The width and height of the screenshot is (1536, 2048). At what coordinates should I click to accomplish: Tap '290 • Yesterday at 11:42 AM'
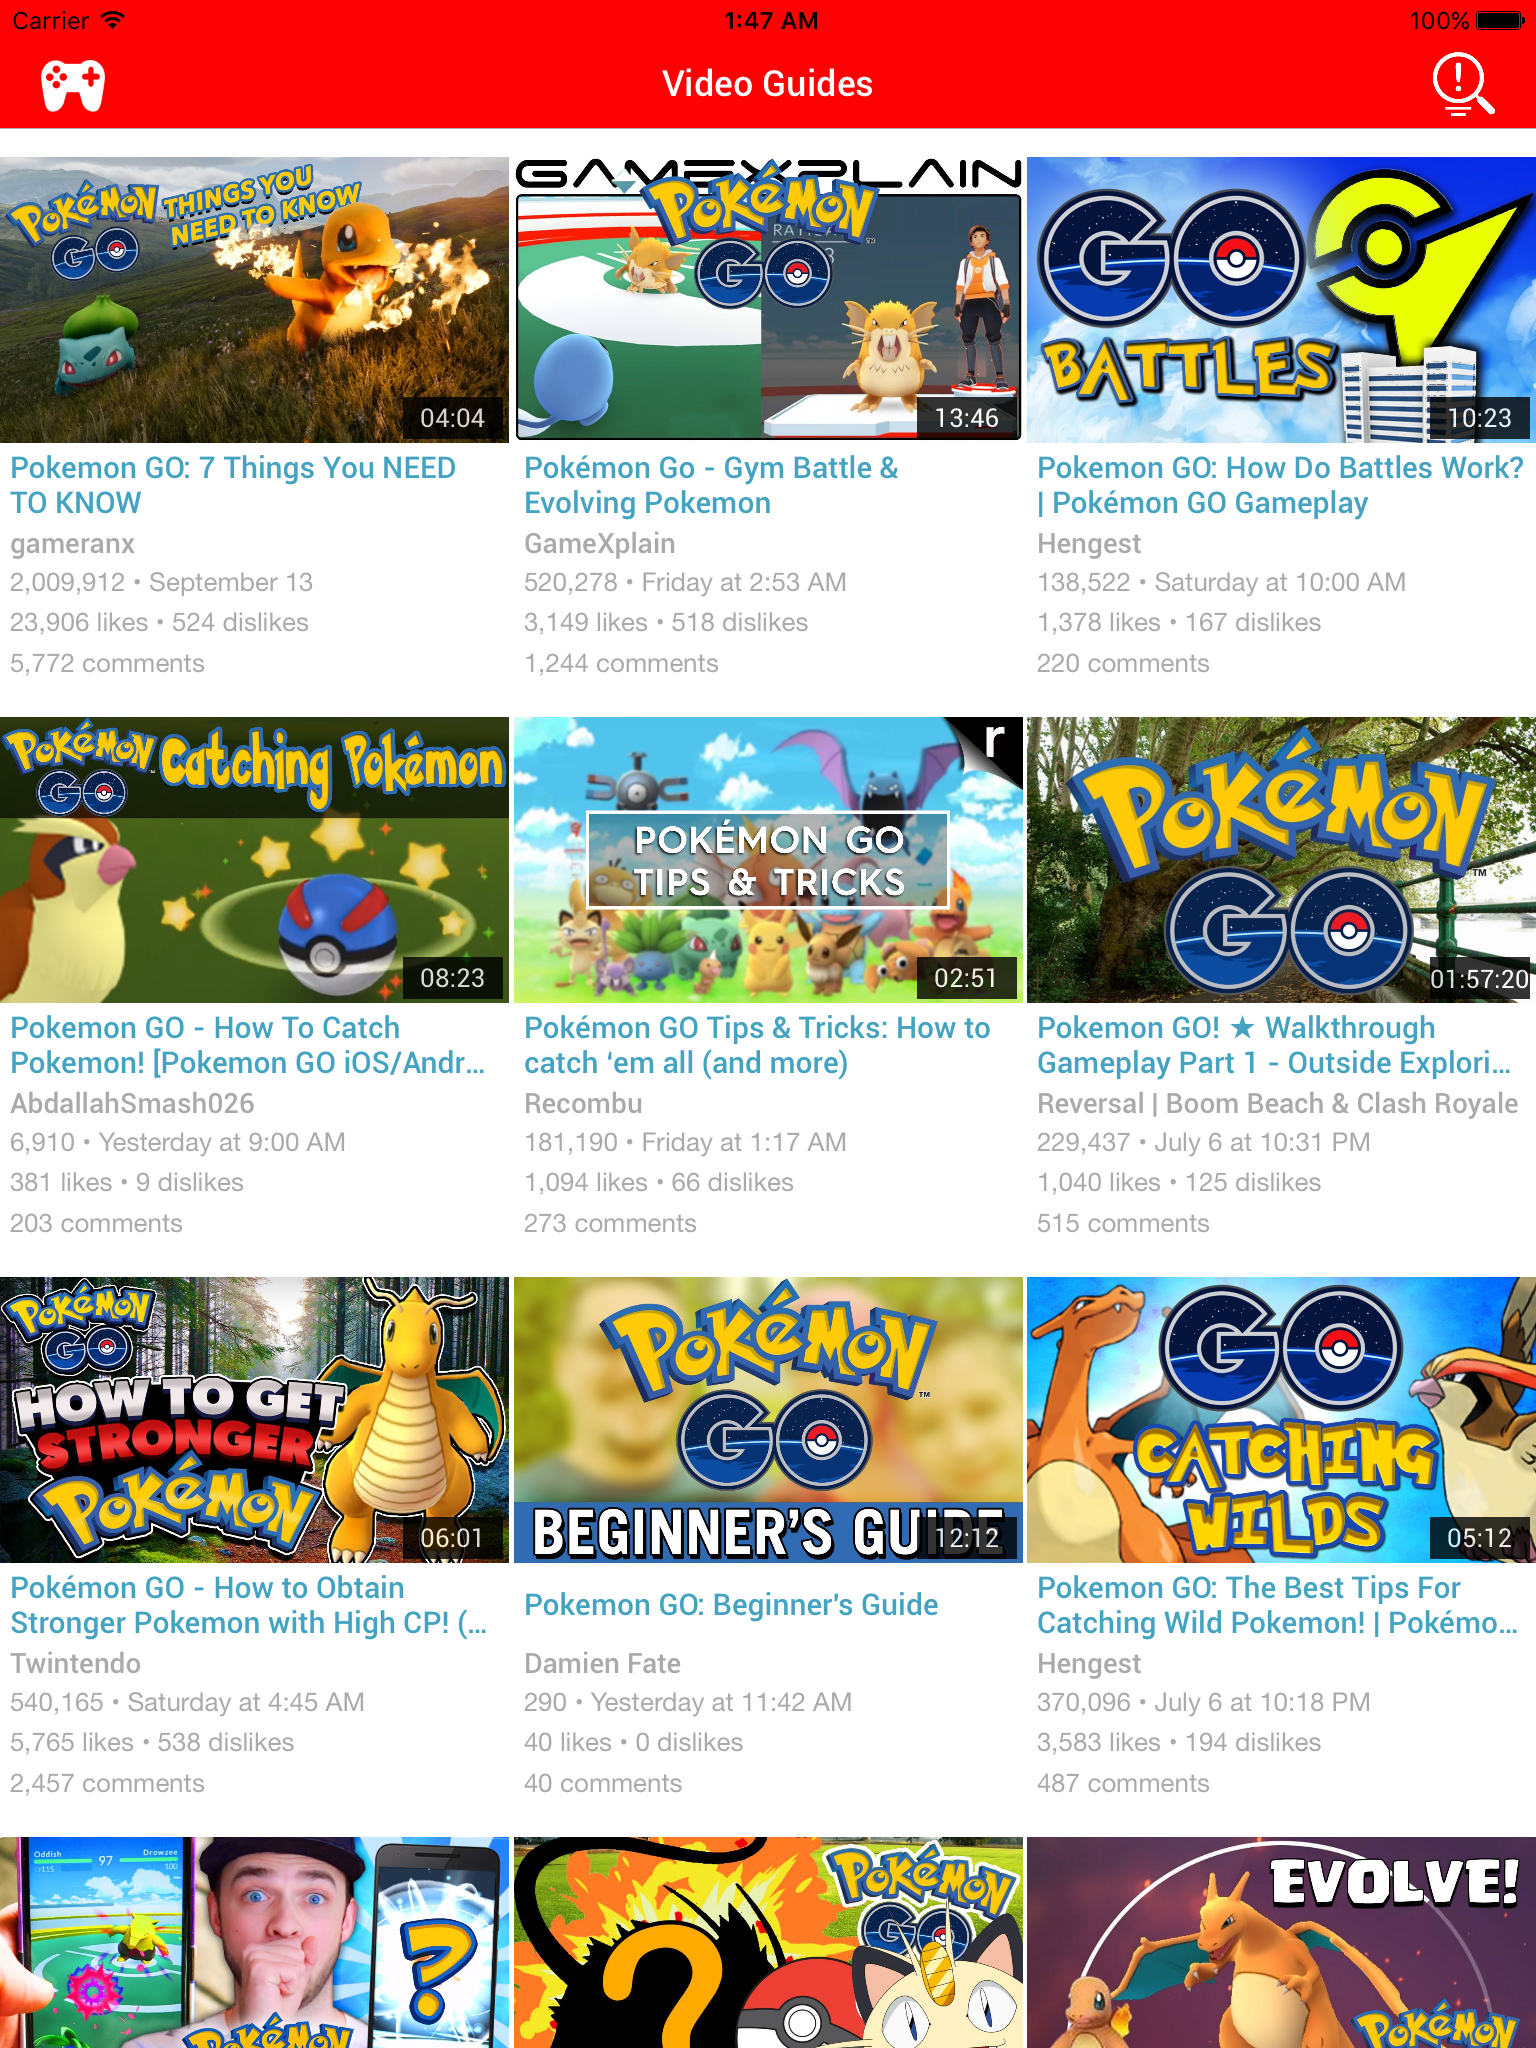coord(688,1702)
